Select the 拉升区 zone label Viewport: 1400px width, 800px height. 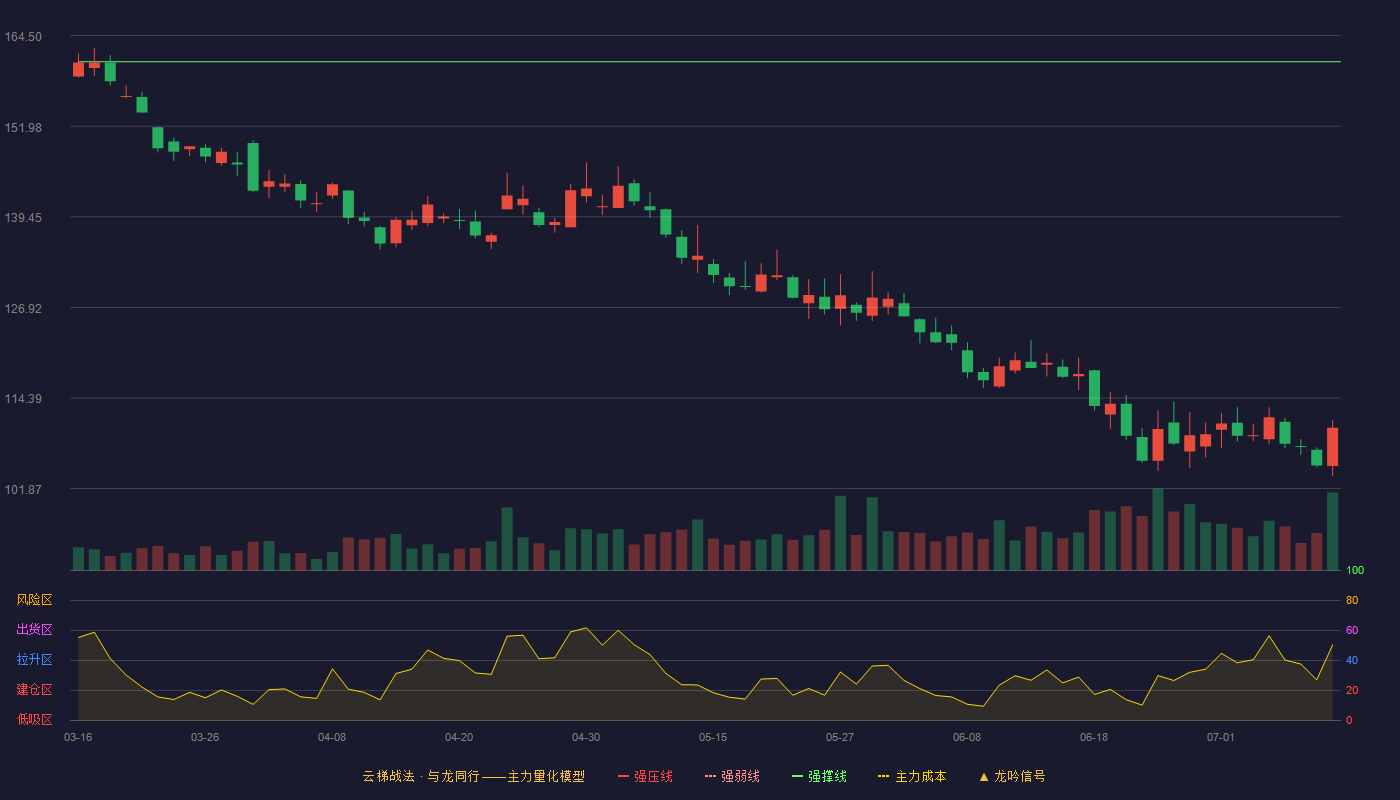[x=34, y=660]
